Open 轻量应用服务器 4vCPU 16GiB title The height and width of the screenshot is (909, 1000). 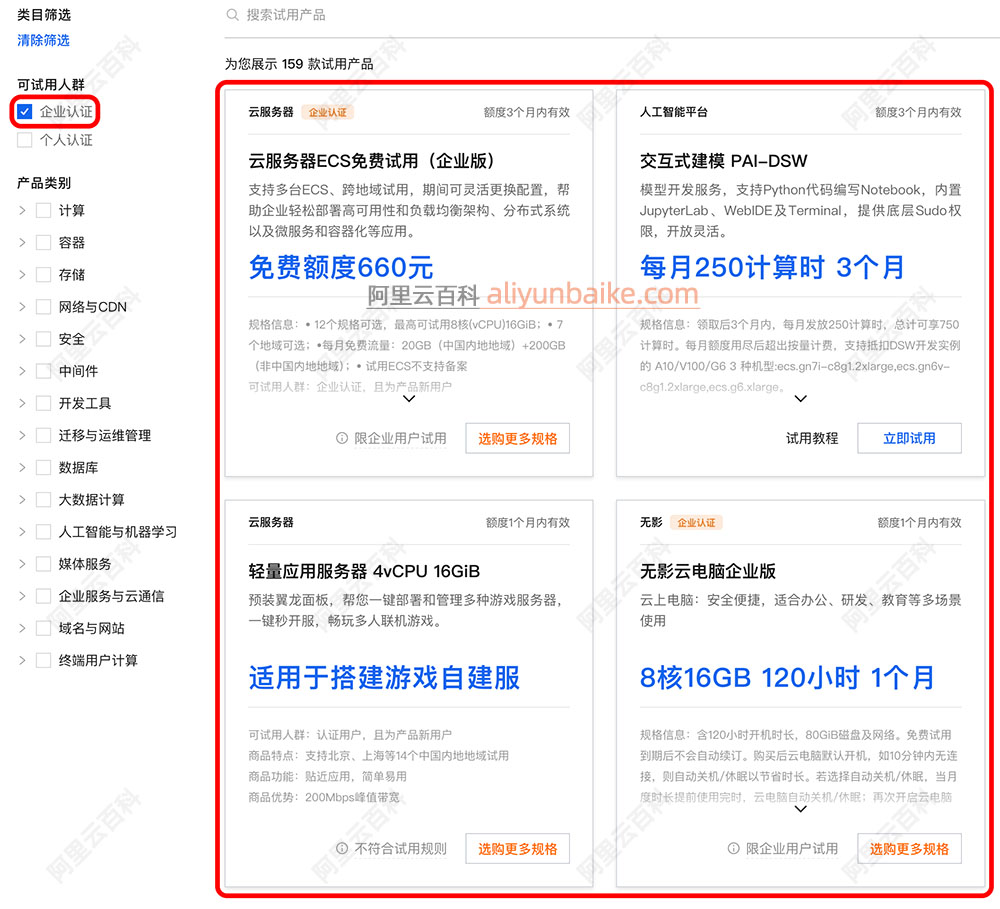tap(364, 571)
